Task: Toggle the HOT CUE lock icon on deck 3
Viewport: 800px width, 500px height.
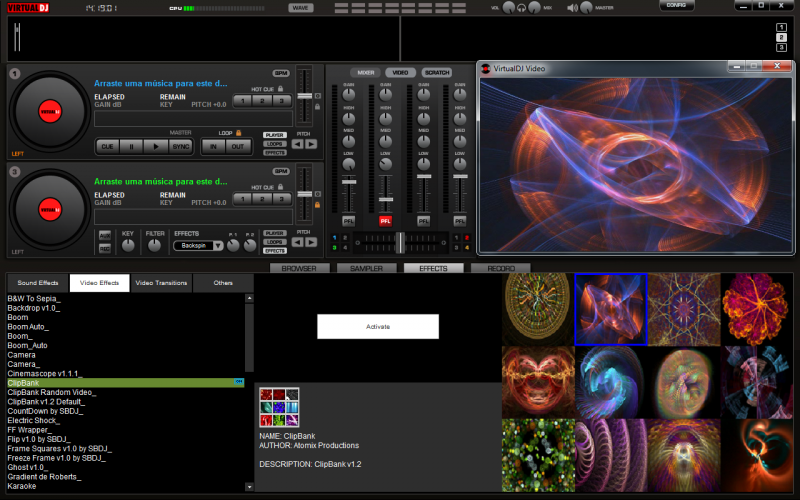Action: [x=281, y=187]
